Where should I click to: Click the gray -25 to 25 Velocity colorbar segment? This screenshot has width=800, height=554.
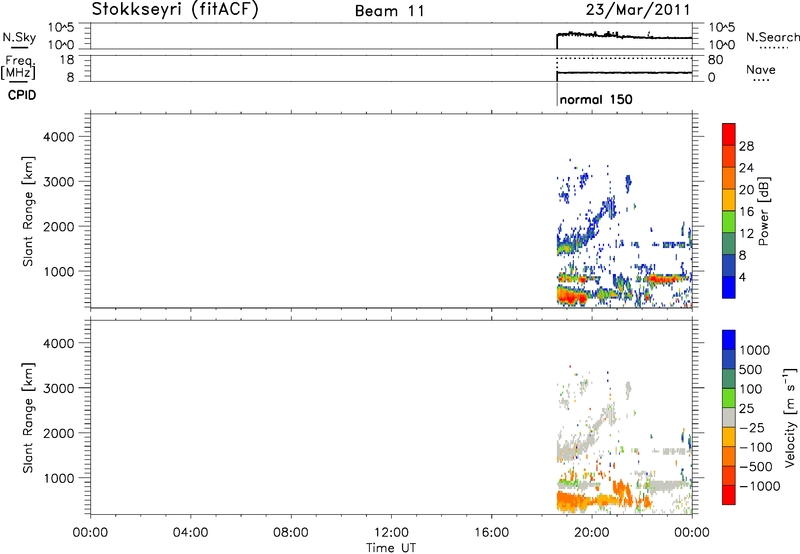(x=729, y=417)
